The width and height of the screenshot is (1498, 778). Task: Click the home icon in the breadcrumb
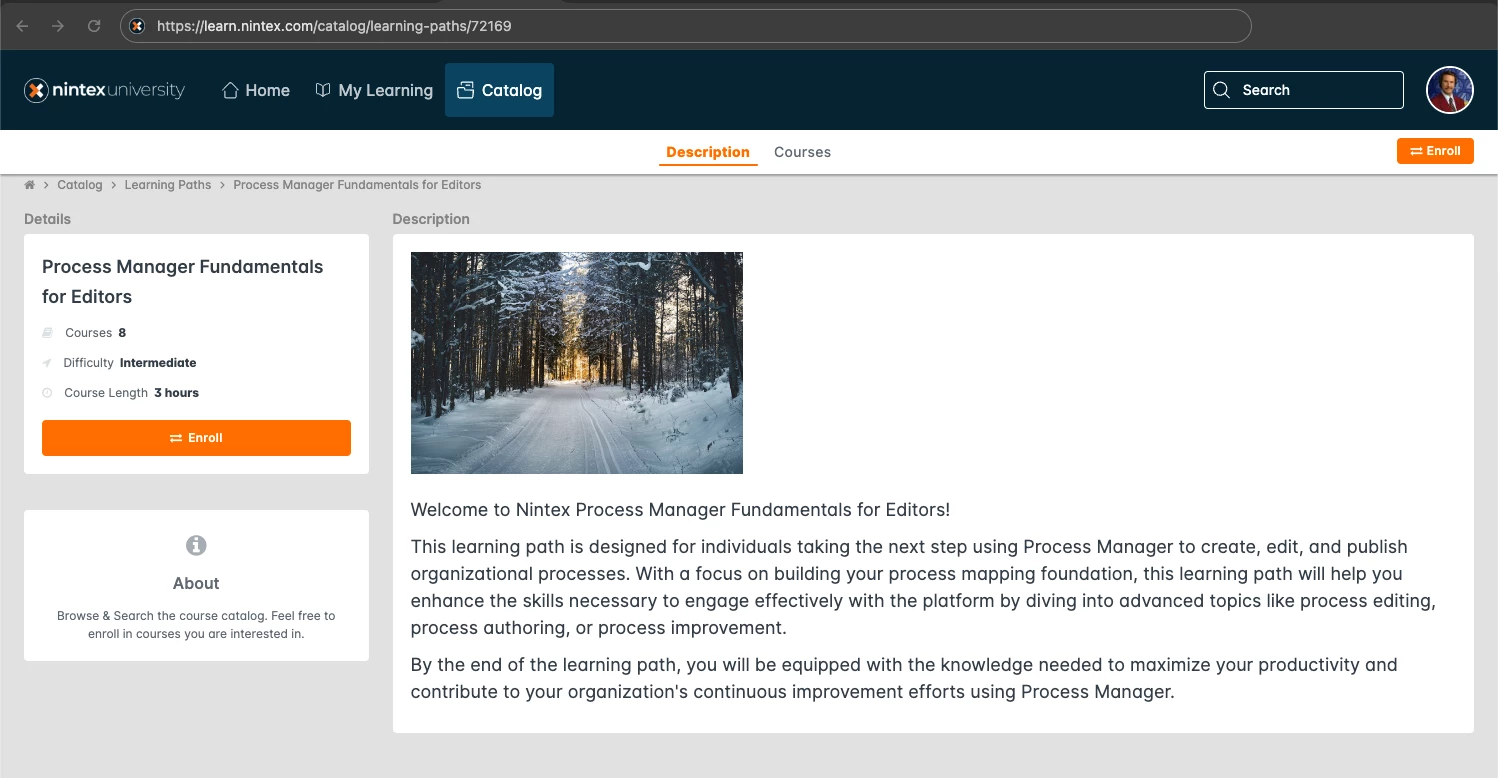click(x=30, y=185)
